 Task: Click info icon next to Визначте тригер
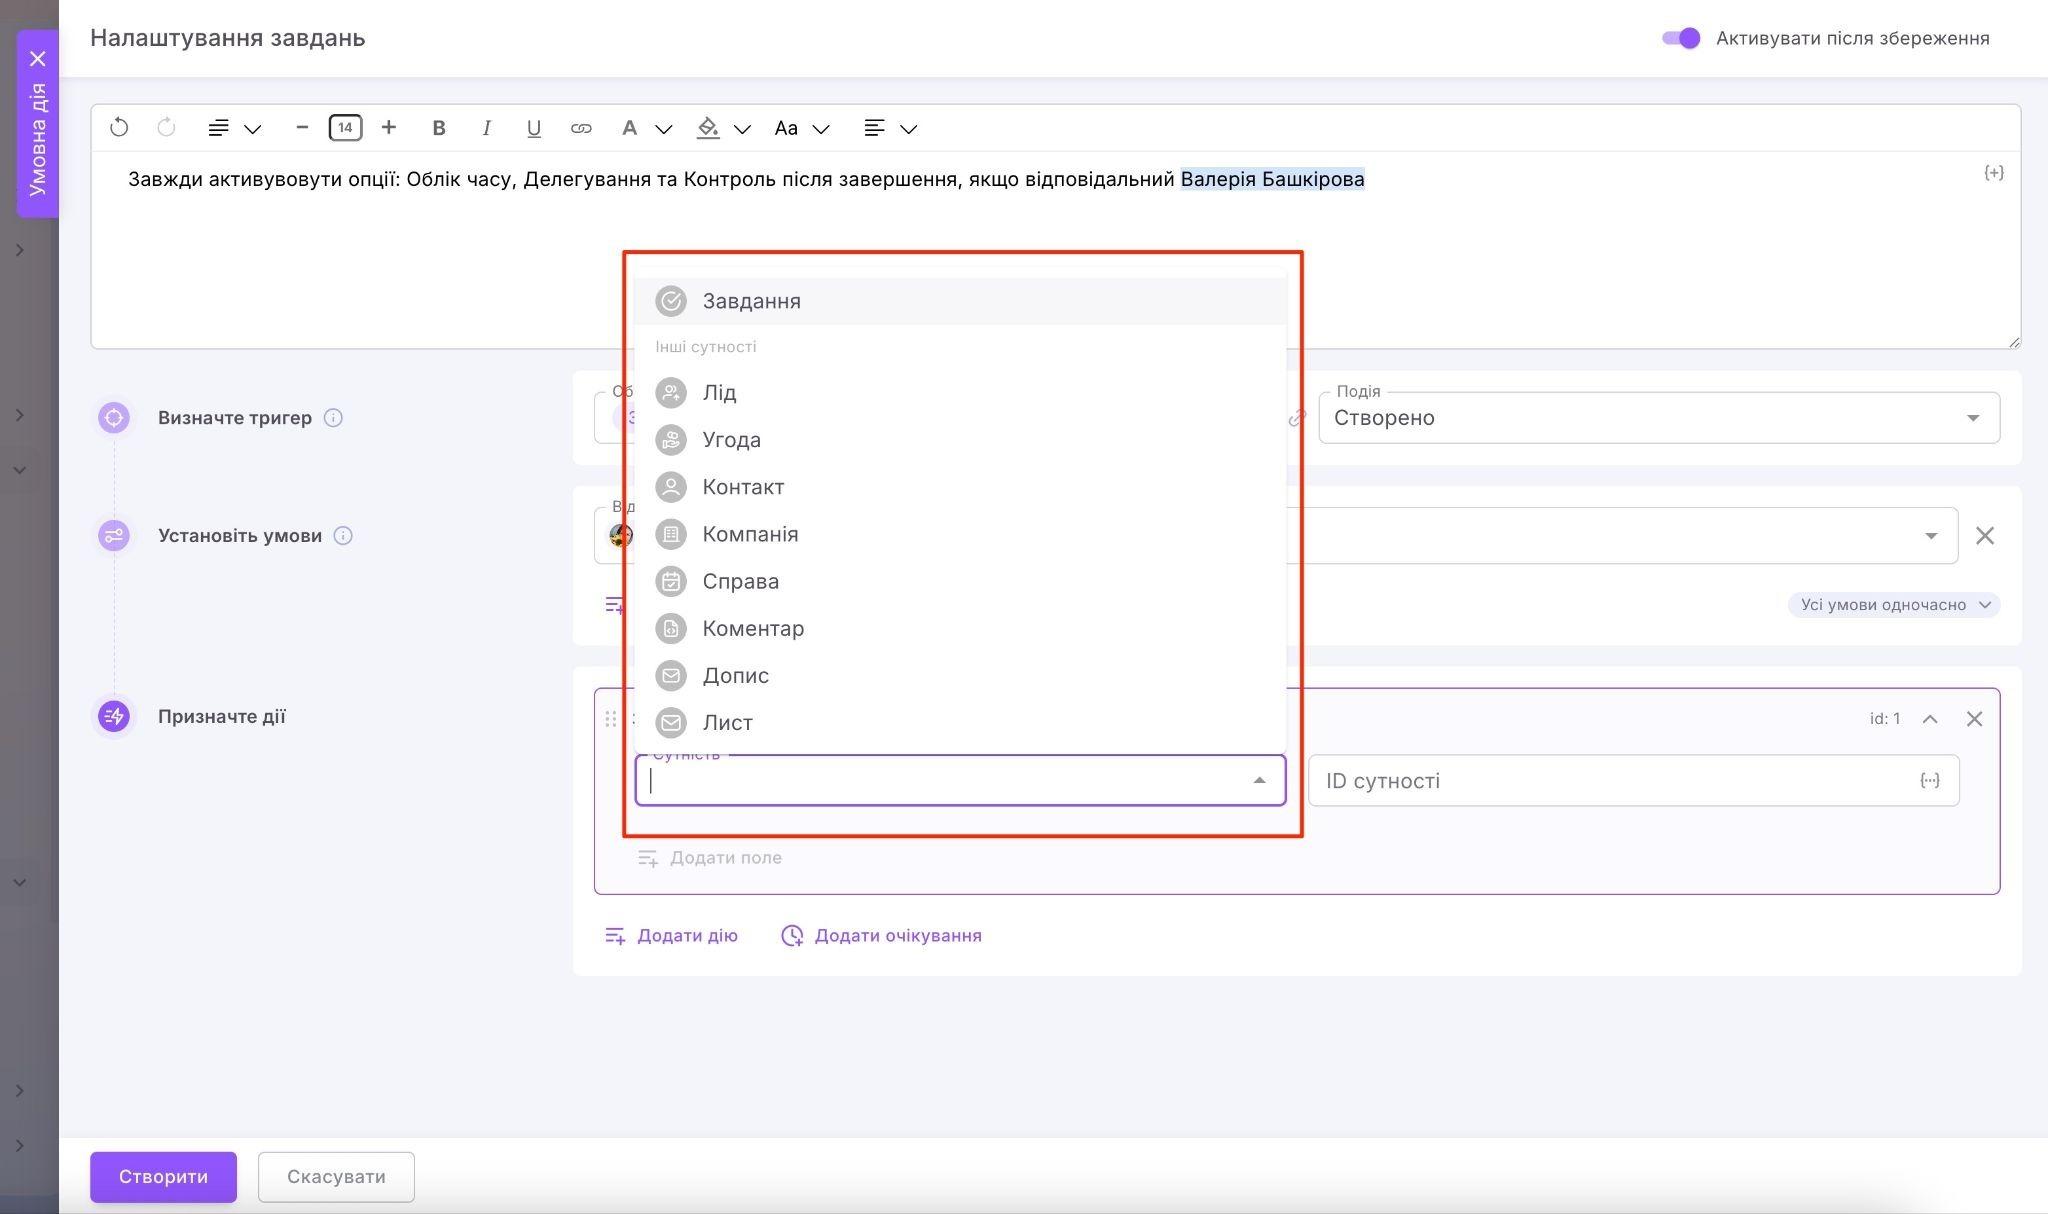pyautogui.click(x=334, y=418)
